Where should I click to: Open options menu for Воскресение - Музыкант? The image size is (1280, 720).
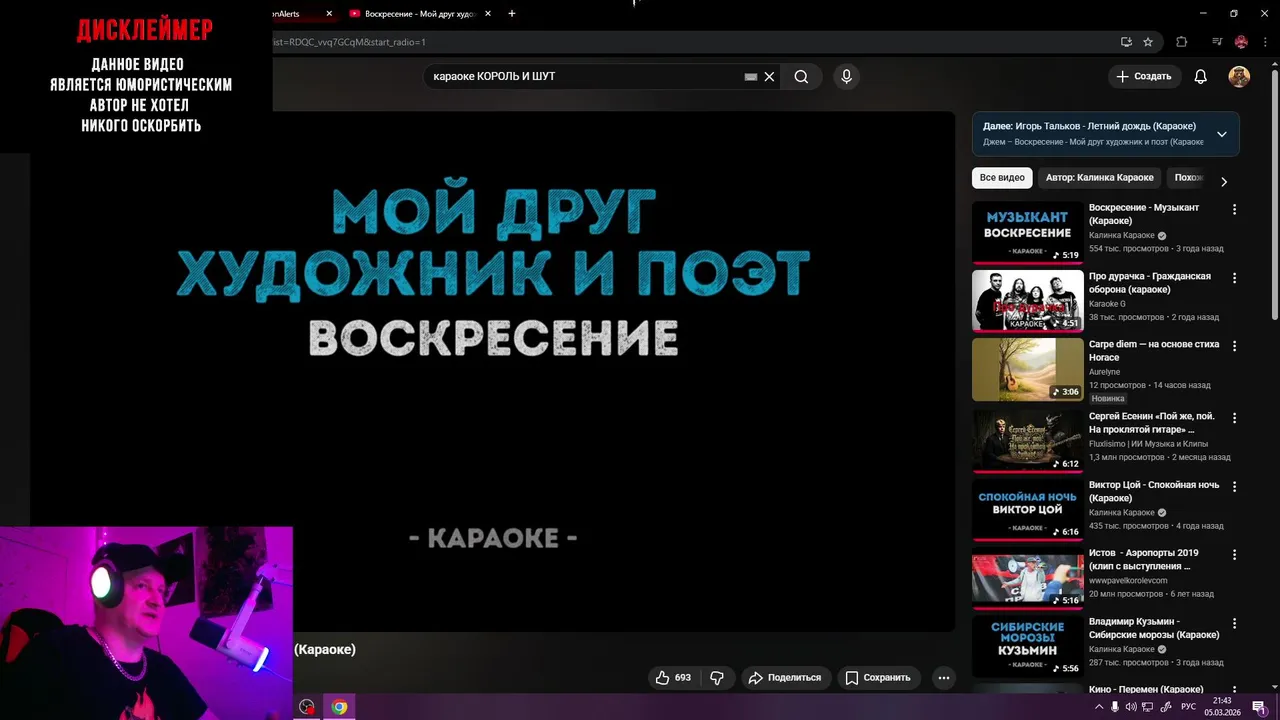[x=1234, y=210]
